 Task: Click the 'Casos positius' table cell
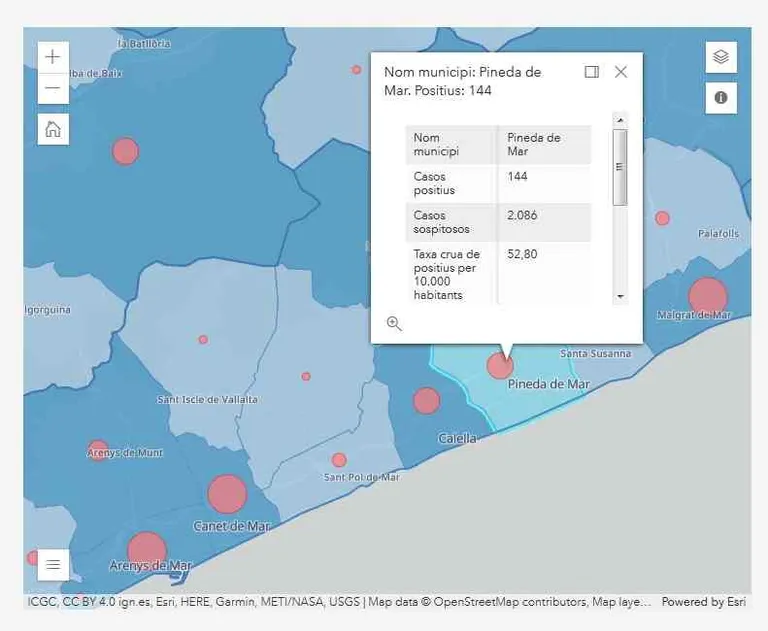point(451,184)
